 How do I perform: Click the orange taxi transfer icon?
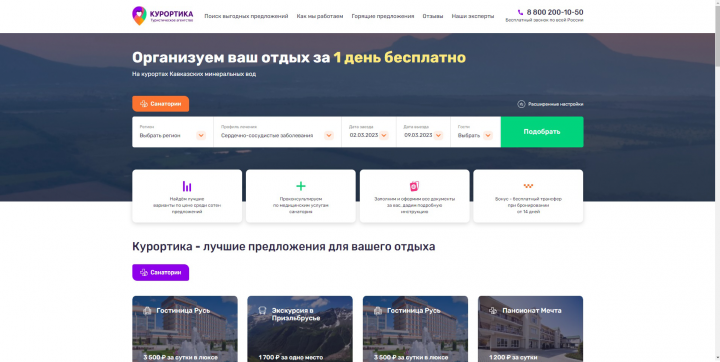528,186
